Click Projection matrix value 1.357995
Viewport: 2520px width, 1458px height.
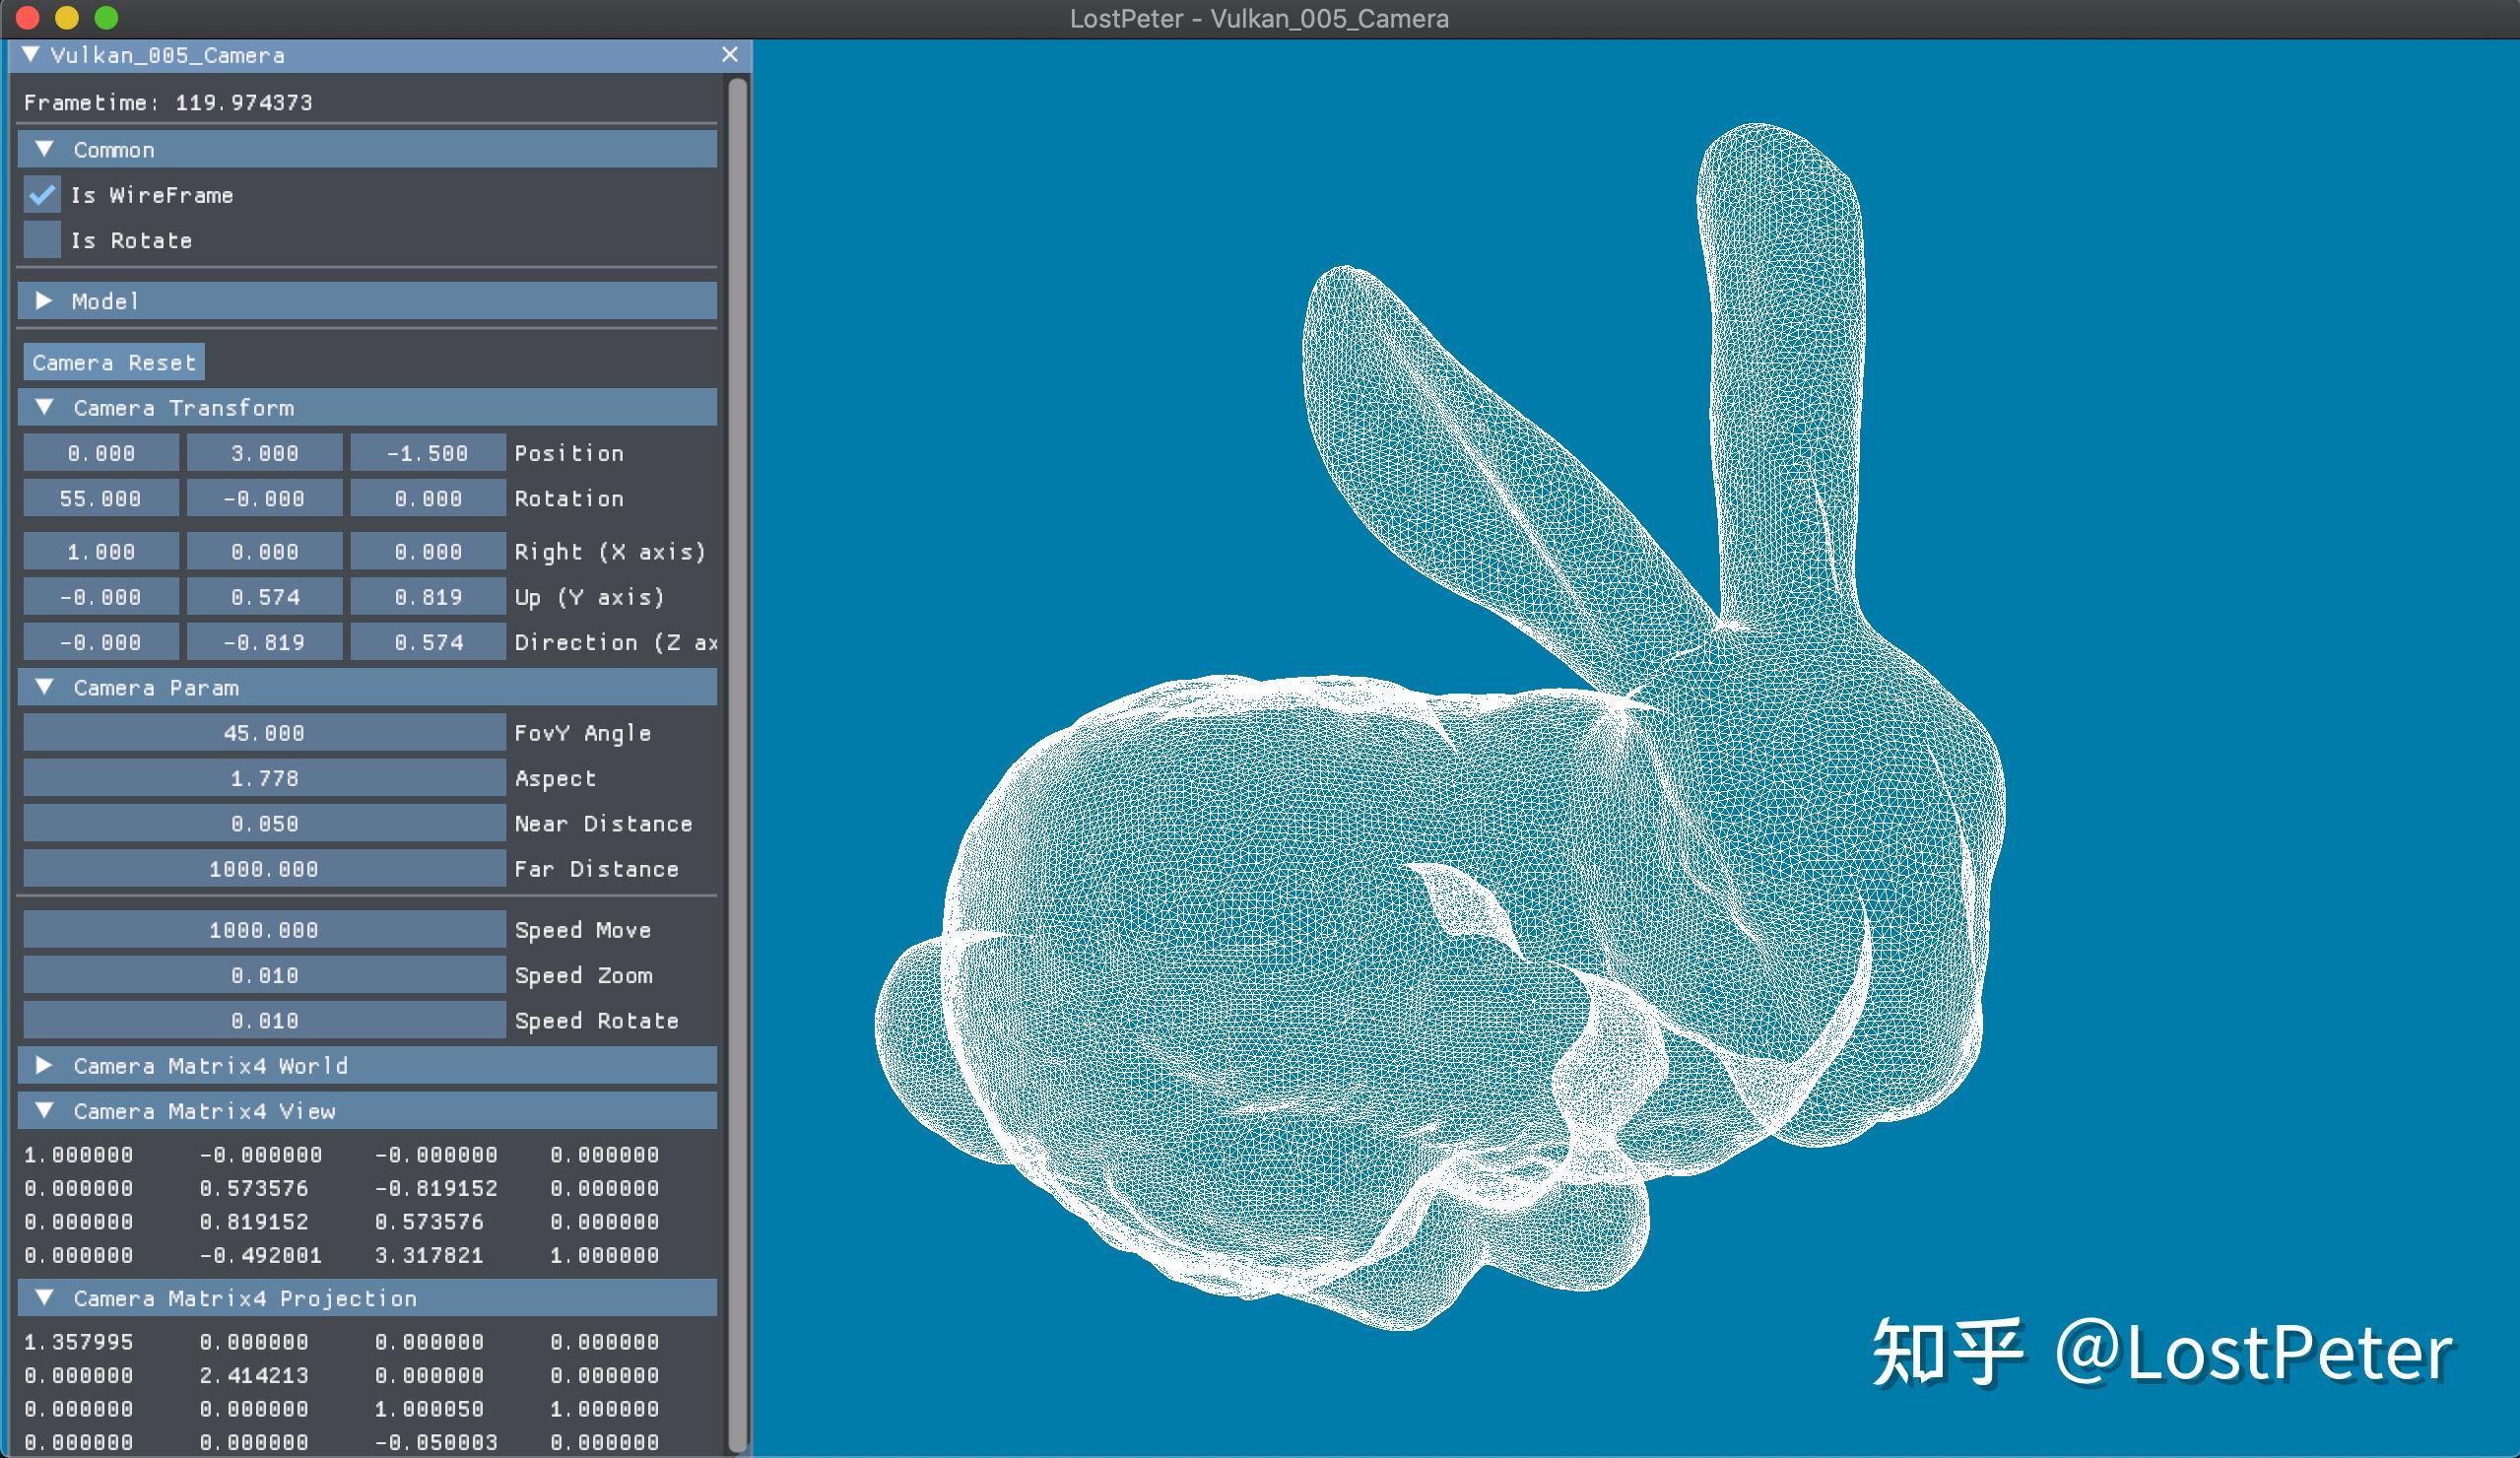(x=78, y=1342)
